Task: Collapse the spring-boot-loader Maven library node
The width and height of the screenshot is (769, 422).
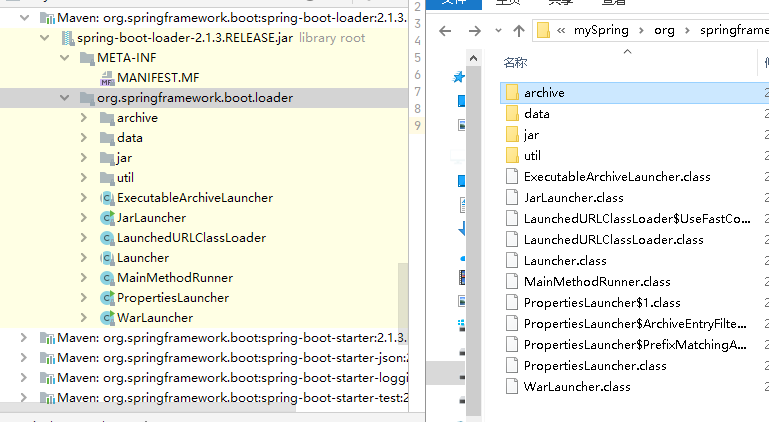Action: pos(24,18)
